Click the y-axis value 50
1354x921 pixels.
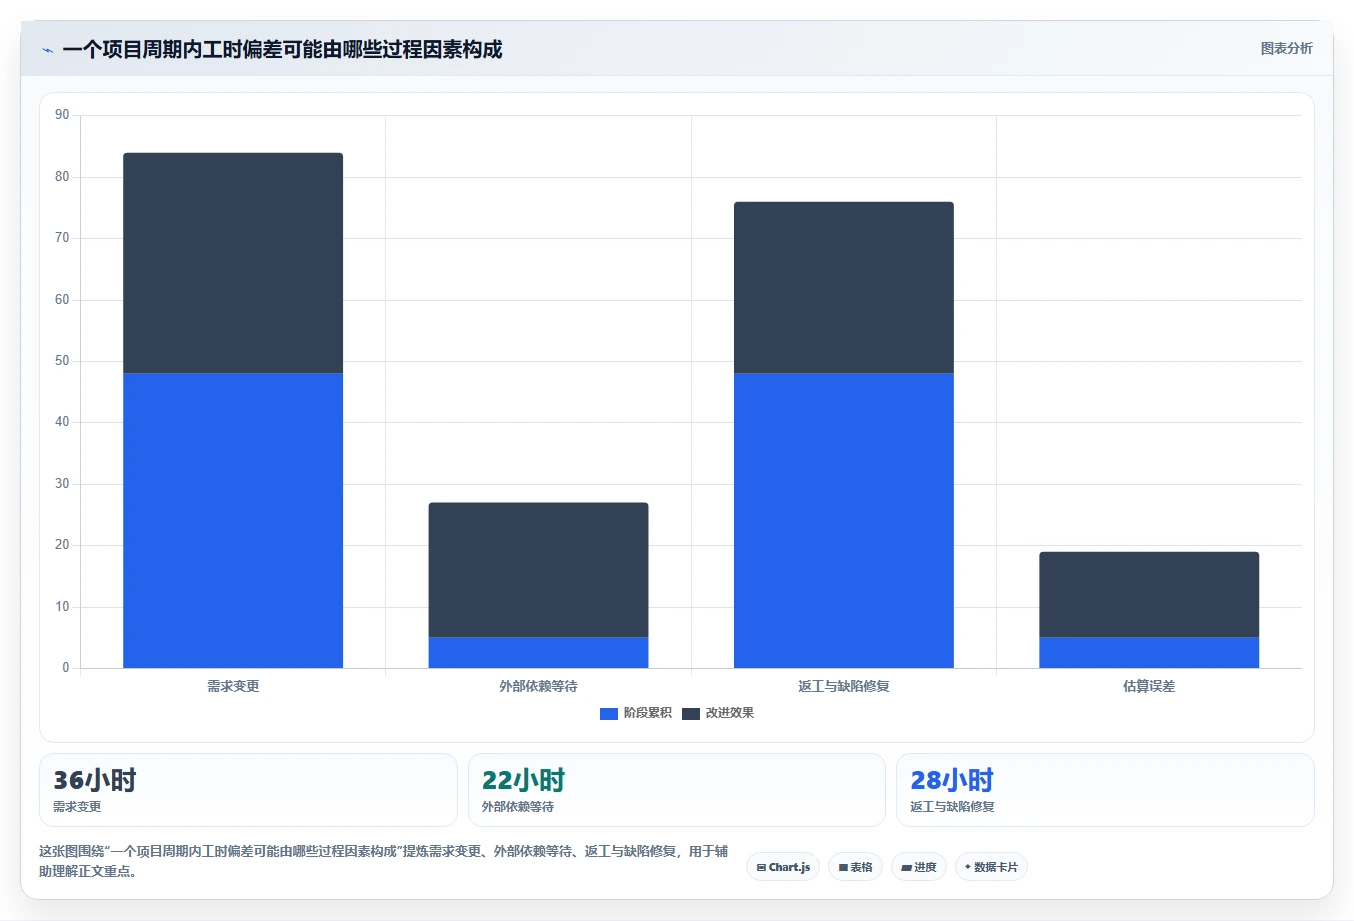[62, 361]
